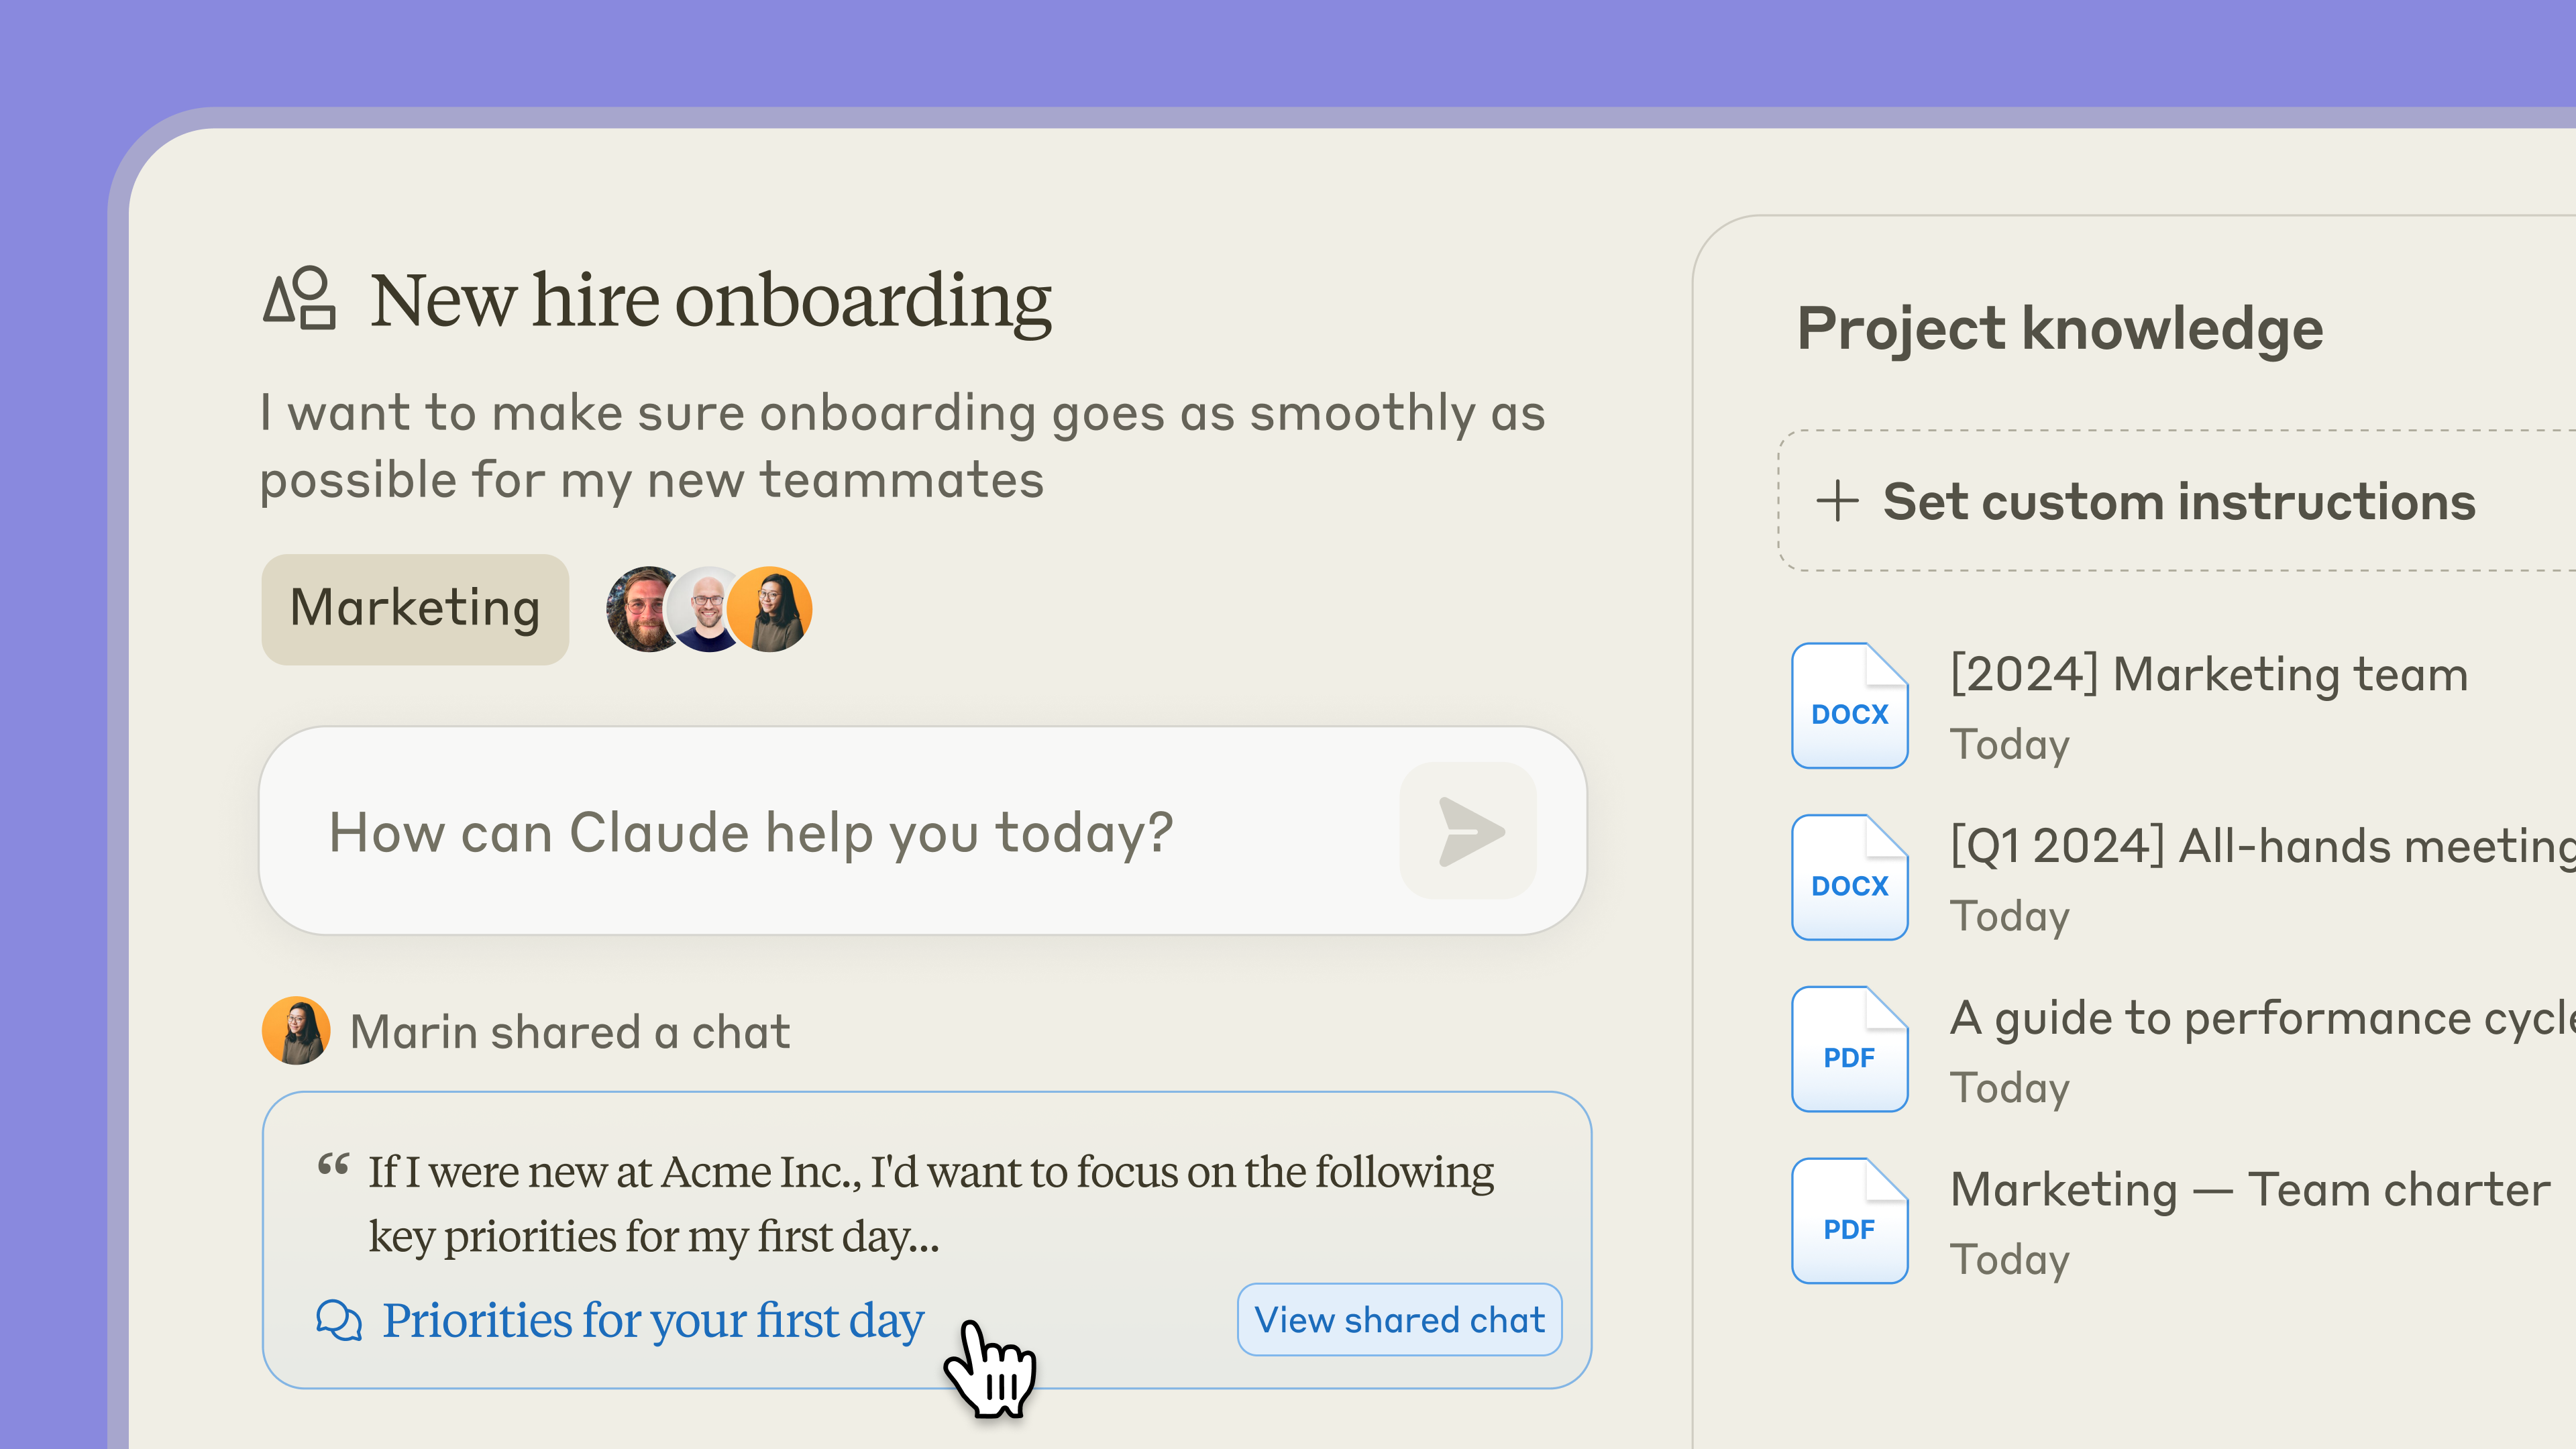Click Set custom instructions

point(2179,501)
